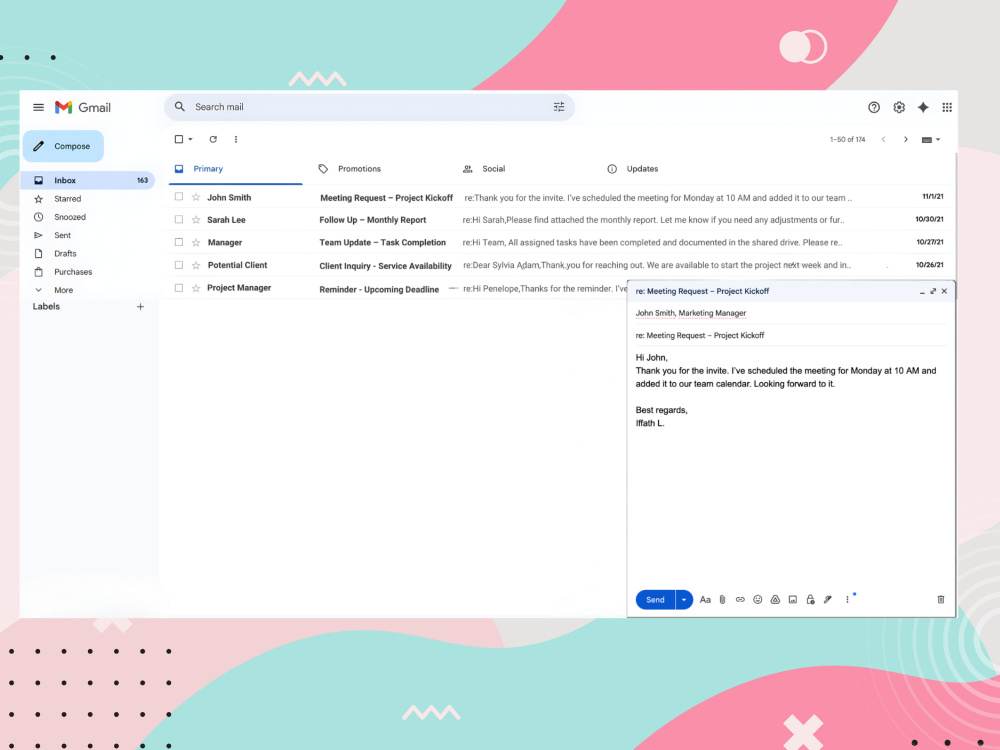Image resolution: width=1000 pixels, height=750 pixels.
Task: Click the Gmail logo
Action: (x=83, y=107)
